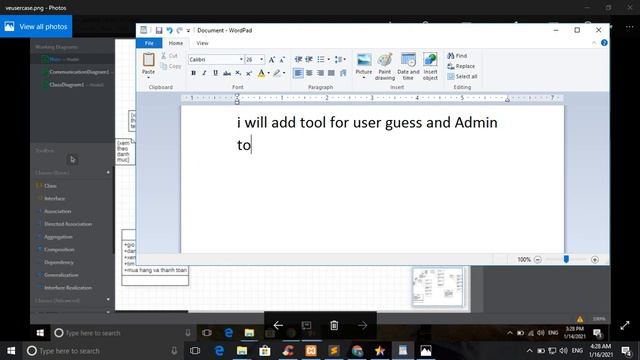640x360 pixels.
Task: Select Align text left
Action: coord(298,73)
